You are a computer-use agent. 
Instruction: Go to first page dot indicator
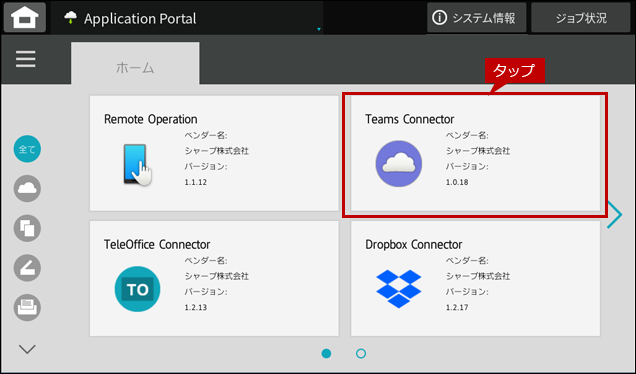pos(326,354)
